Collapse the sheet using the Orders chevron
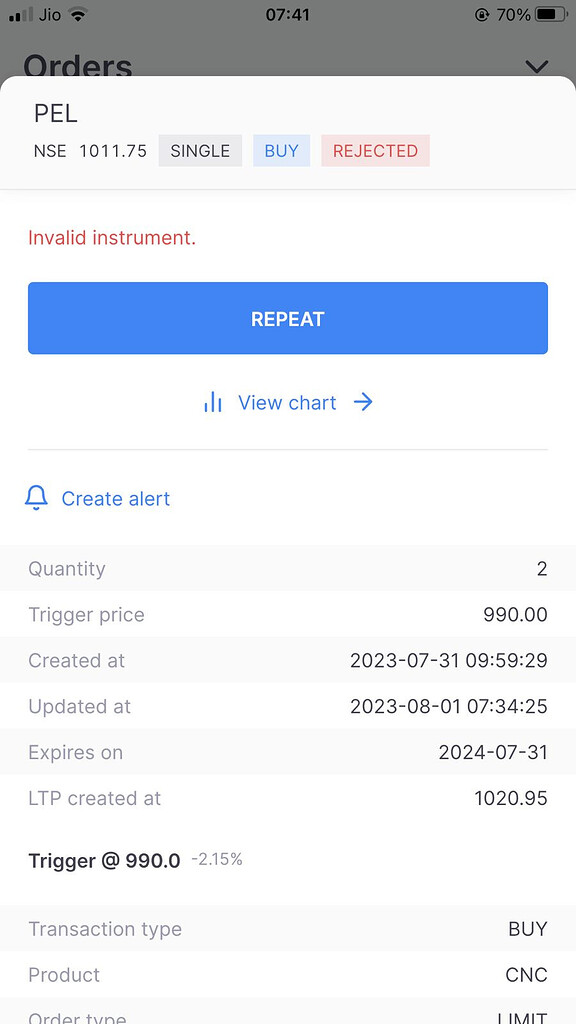Viewport: 576px width, 1024px height. [x=537, y=68]
